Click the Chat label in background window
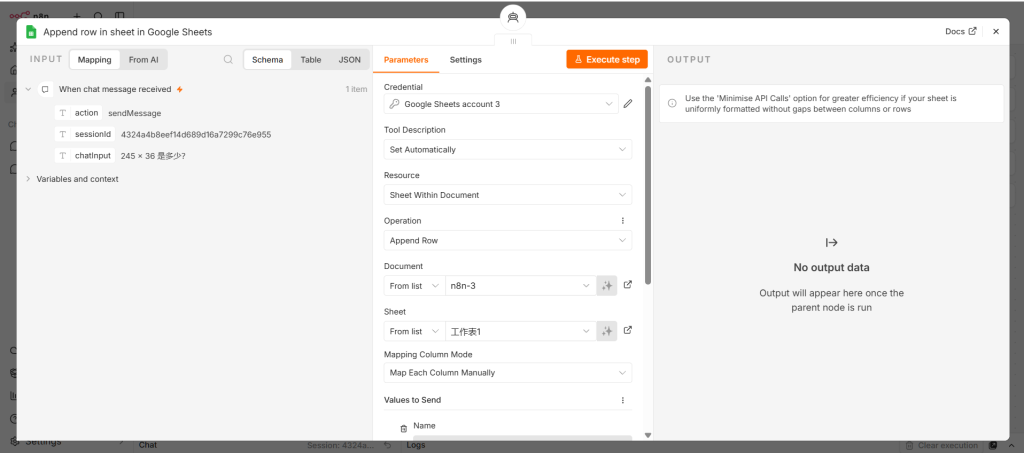Screen dimensions: 1024x453 coord(148,445)
